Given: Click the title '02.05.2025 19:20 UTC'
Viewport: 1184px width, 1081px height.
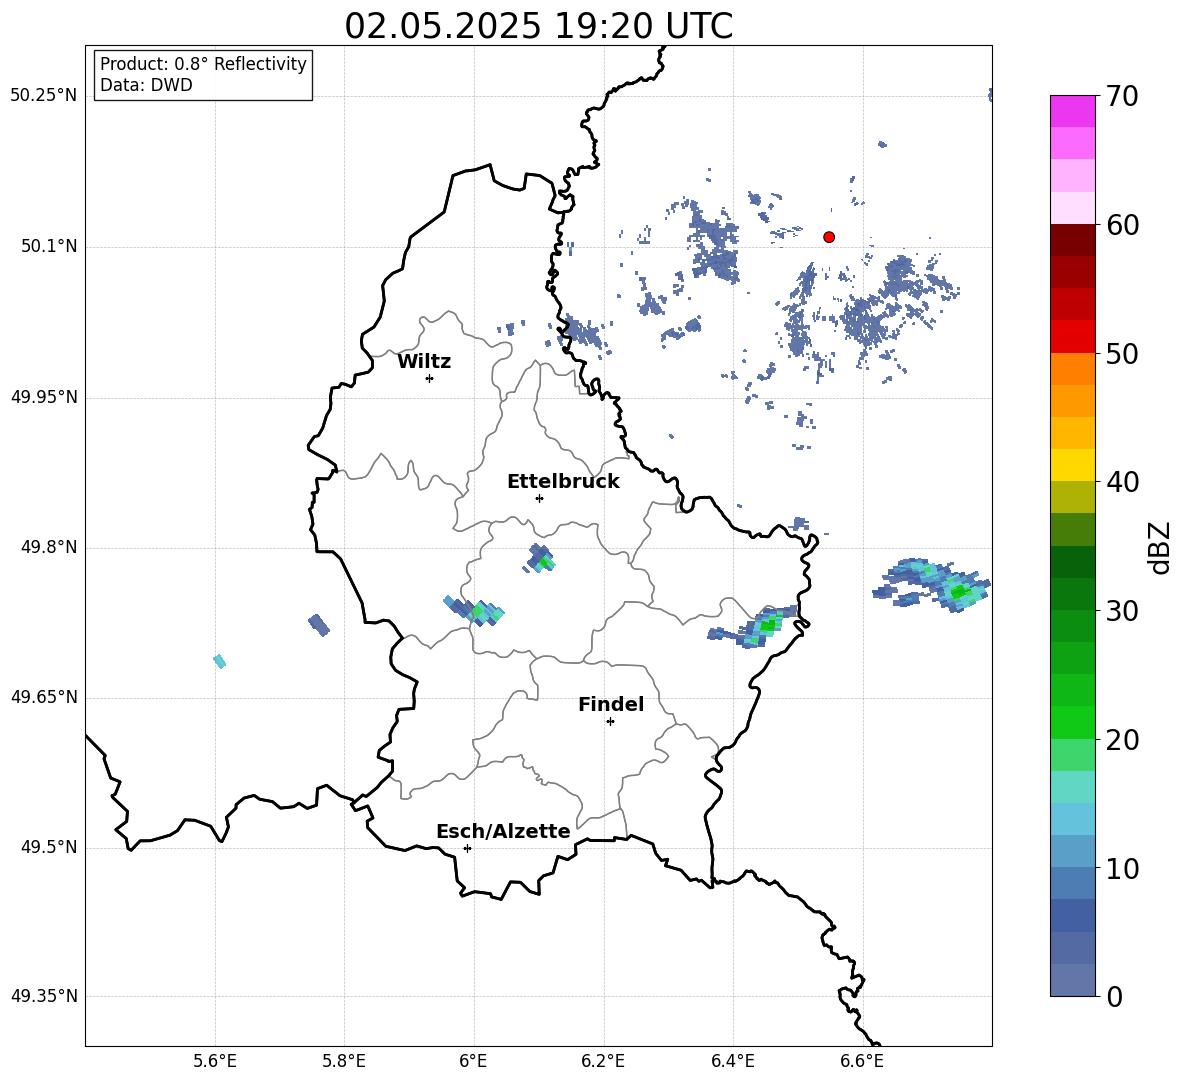Looking at the screenshot, I should pyautogui.click(x=538, y=26).
